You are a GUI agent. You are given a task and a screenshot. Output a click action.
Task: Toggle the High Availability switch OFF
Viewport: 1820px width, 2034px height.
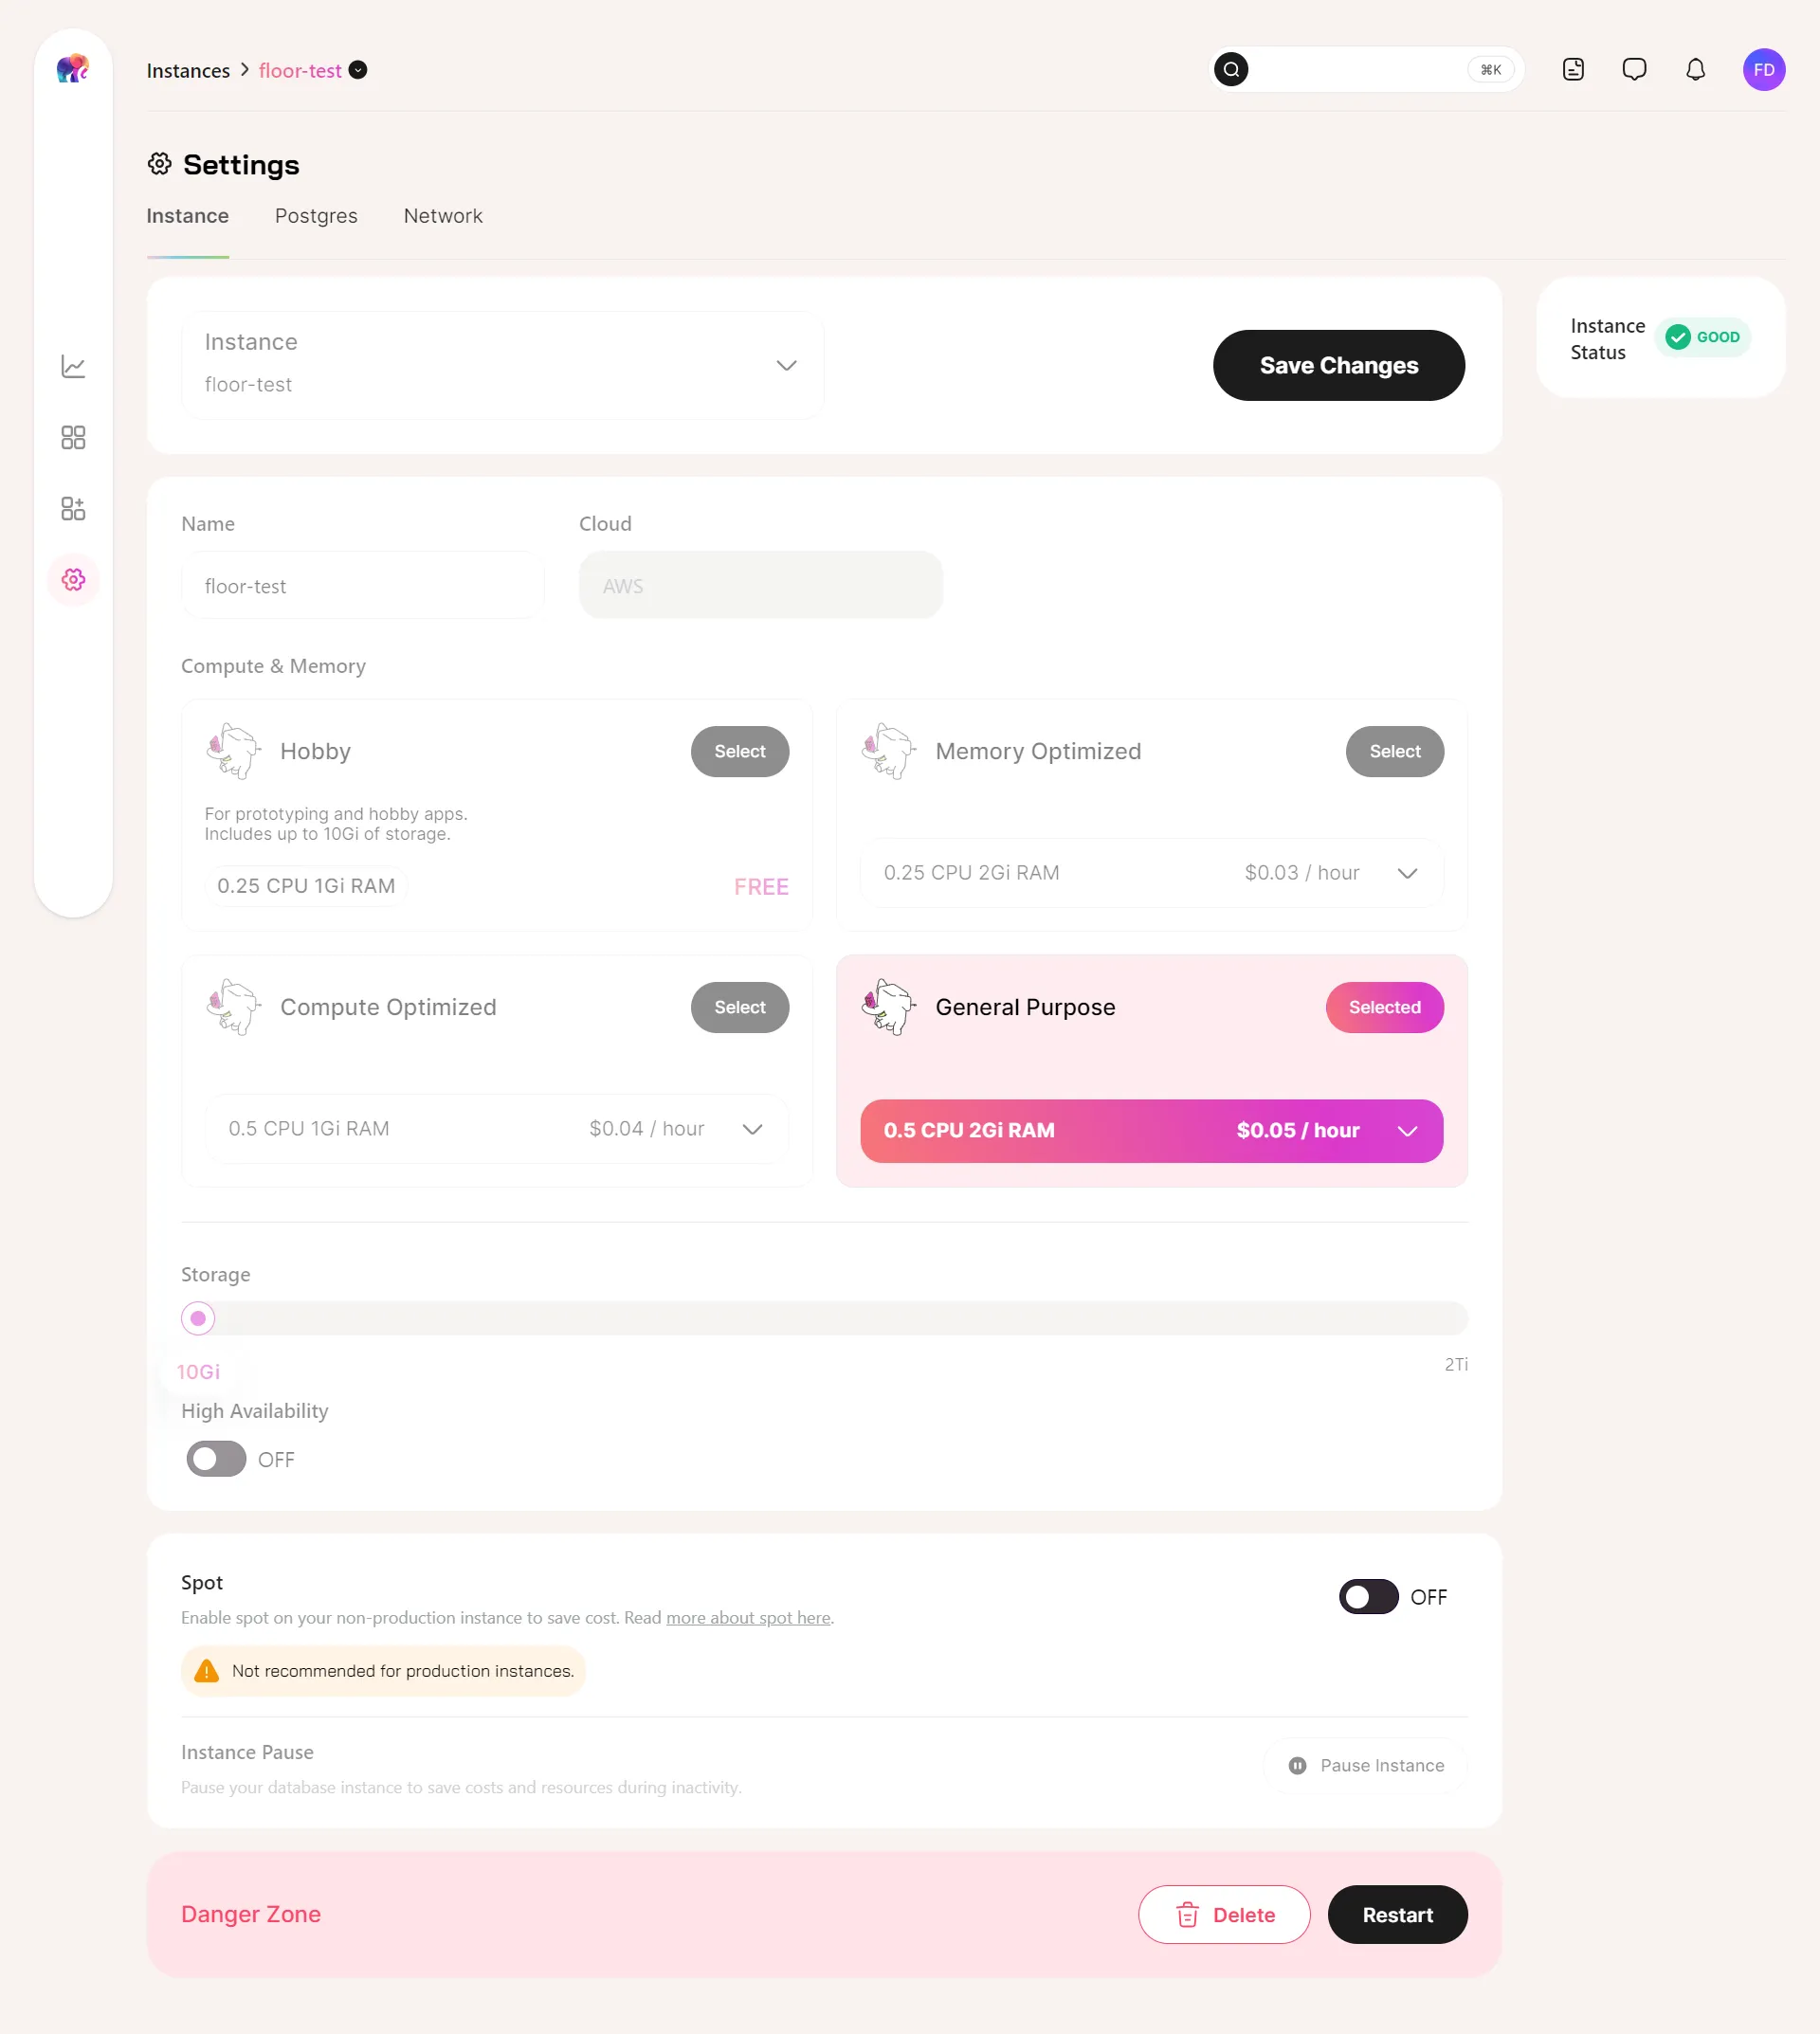(214, 1458)
